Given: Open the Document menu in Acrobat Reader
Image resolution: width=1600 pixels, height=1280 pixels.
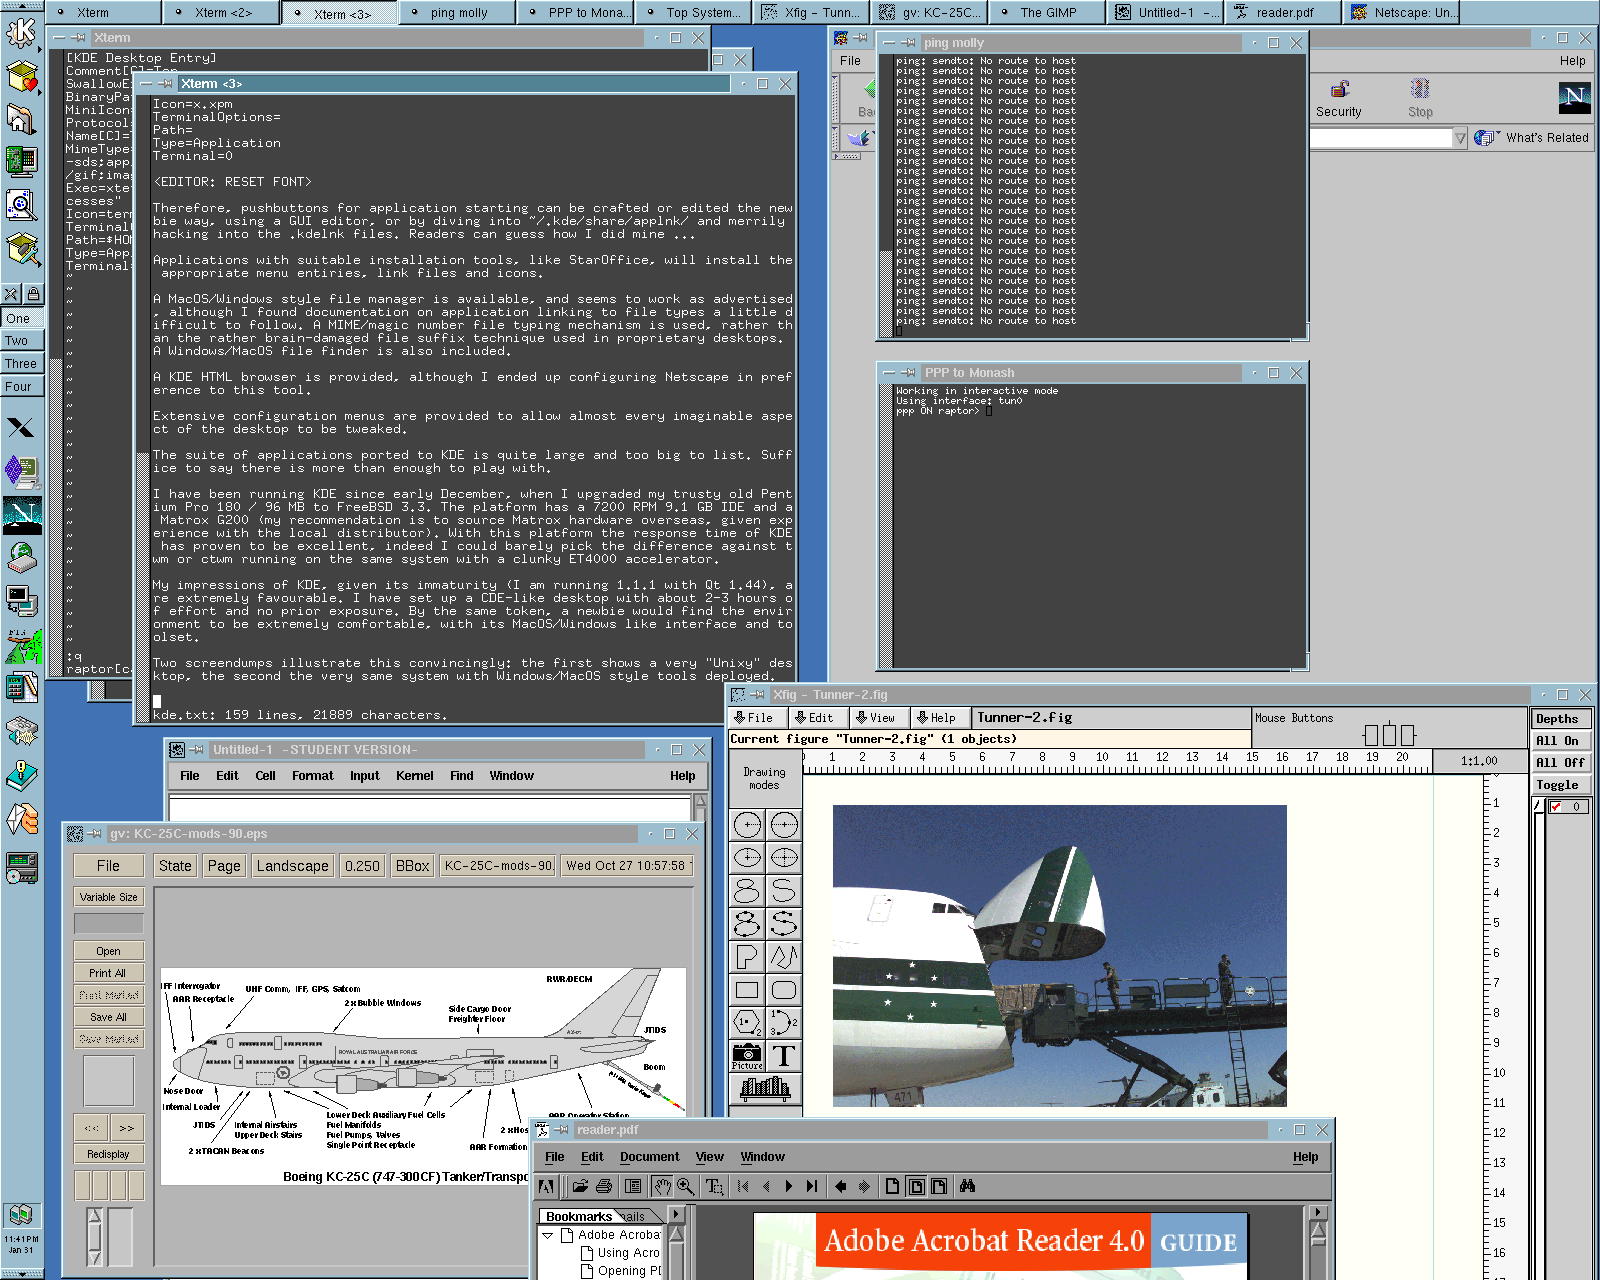Looking at the screenshot, I should click(x=649, y=1157).
